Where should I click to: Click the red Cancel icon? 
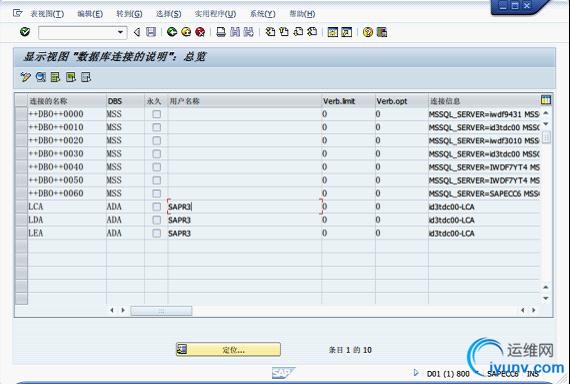click(x=200, y=32)
